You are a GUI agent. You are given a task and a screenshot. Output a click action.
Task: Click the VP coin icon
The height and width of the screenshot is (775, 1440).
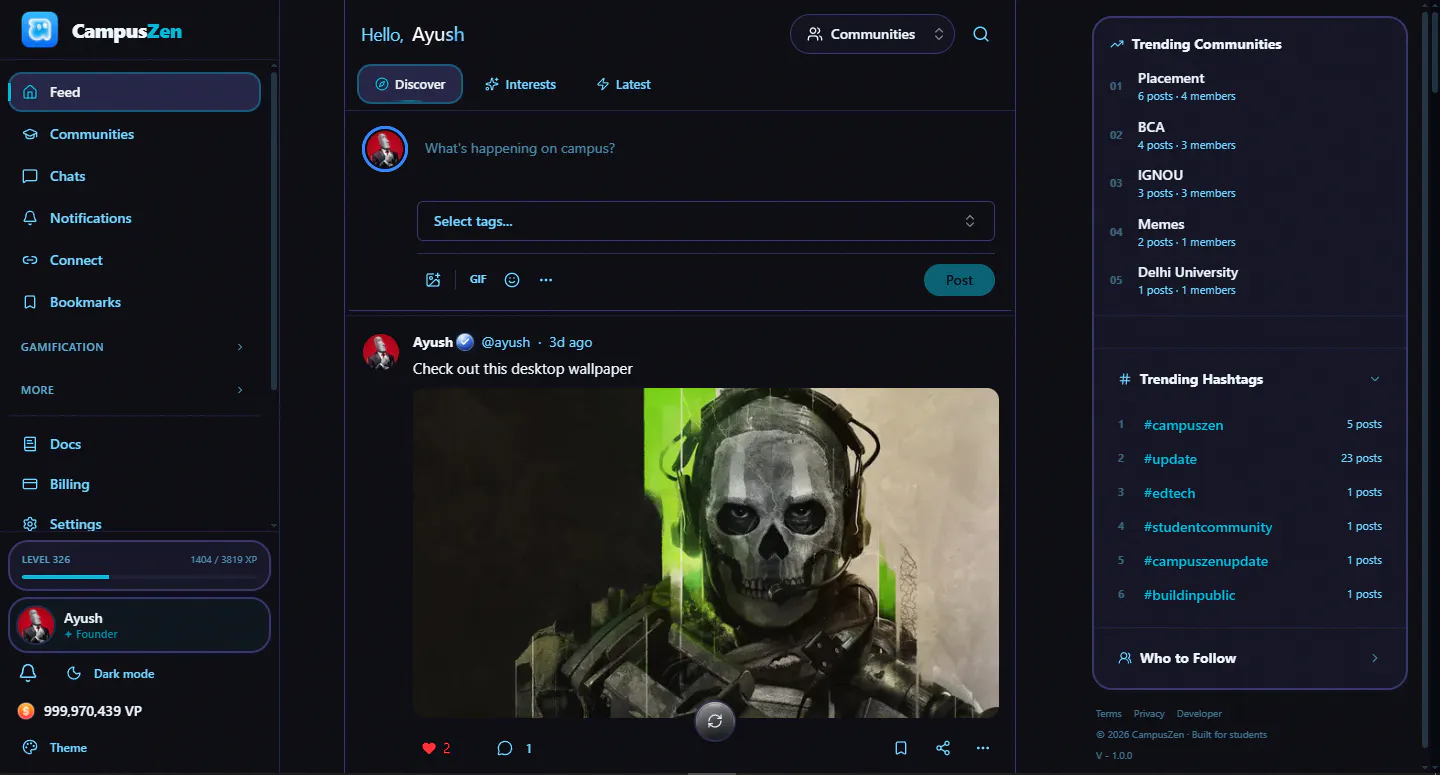coord(26,711)
